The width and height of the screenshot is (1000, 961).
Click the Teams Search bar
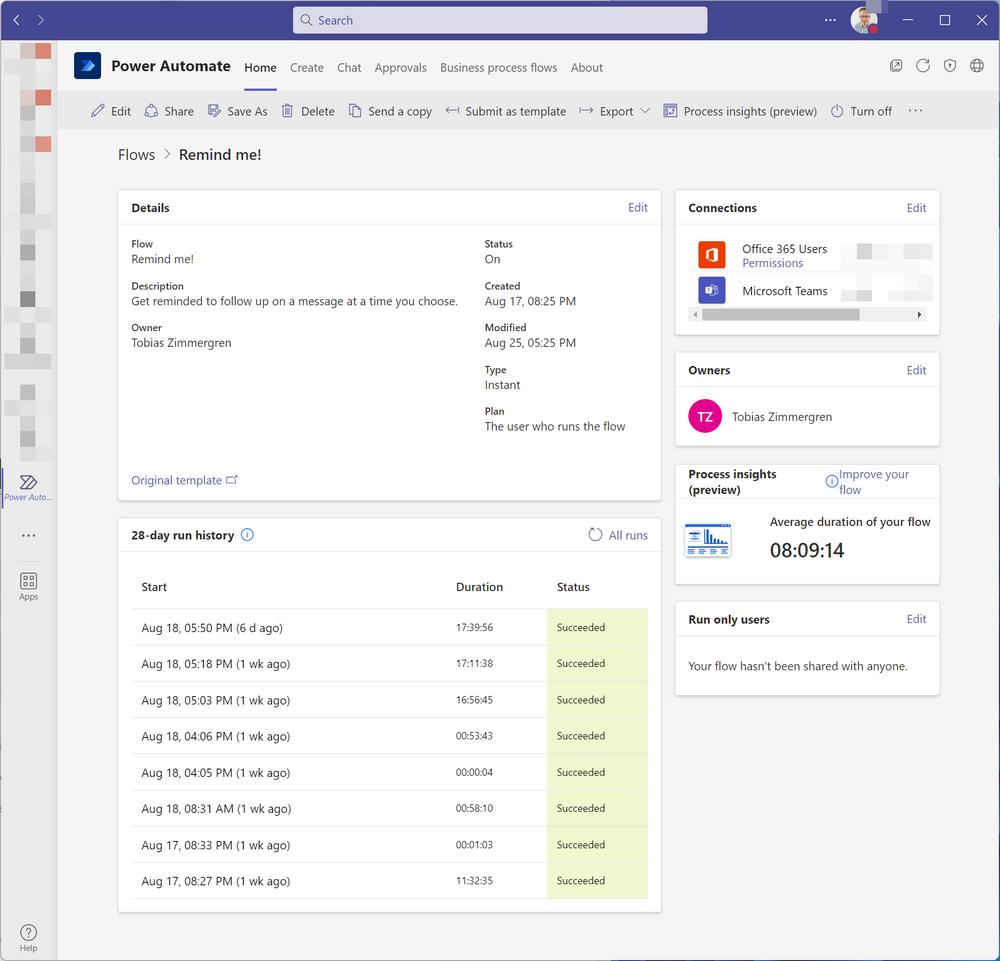[500, 19]
